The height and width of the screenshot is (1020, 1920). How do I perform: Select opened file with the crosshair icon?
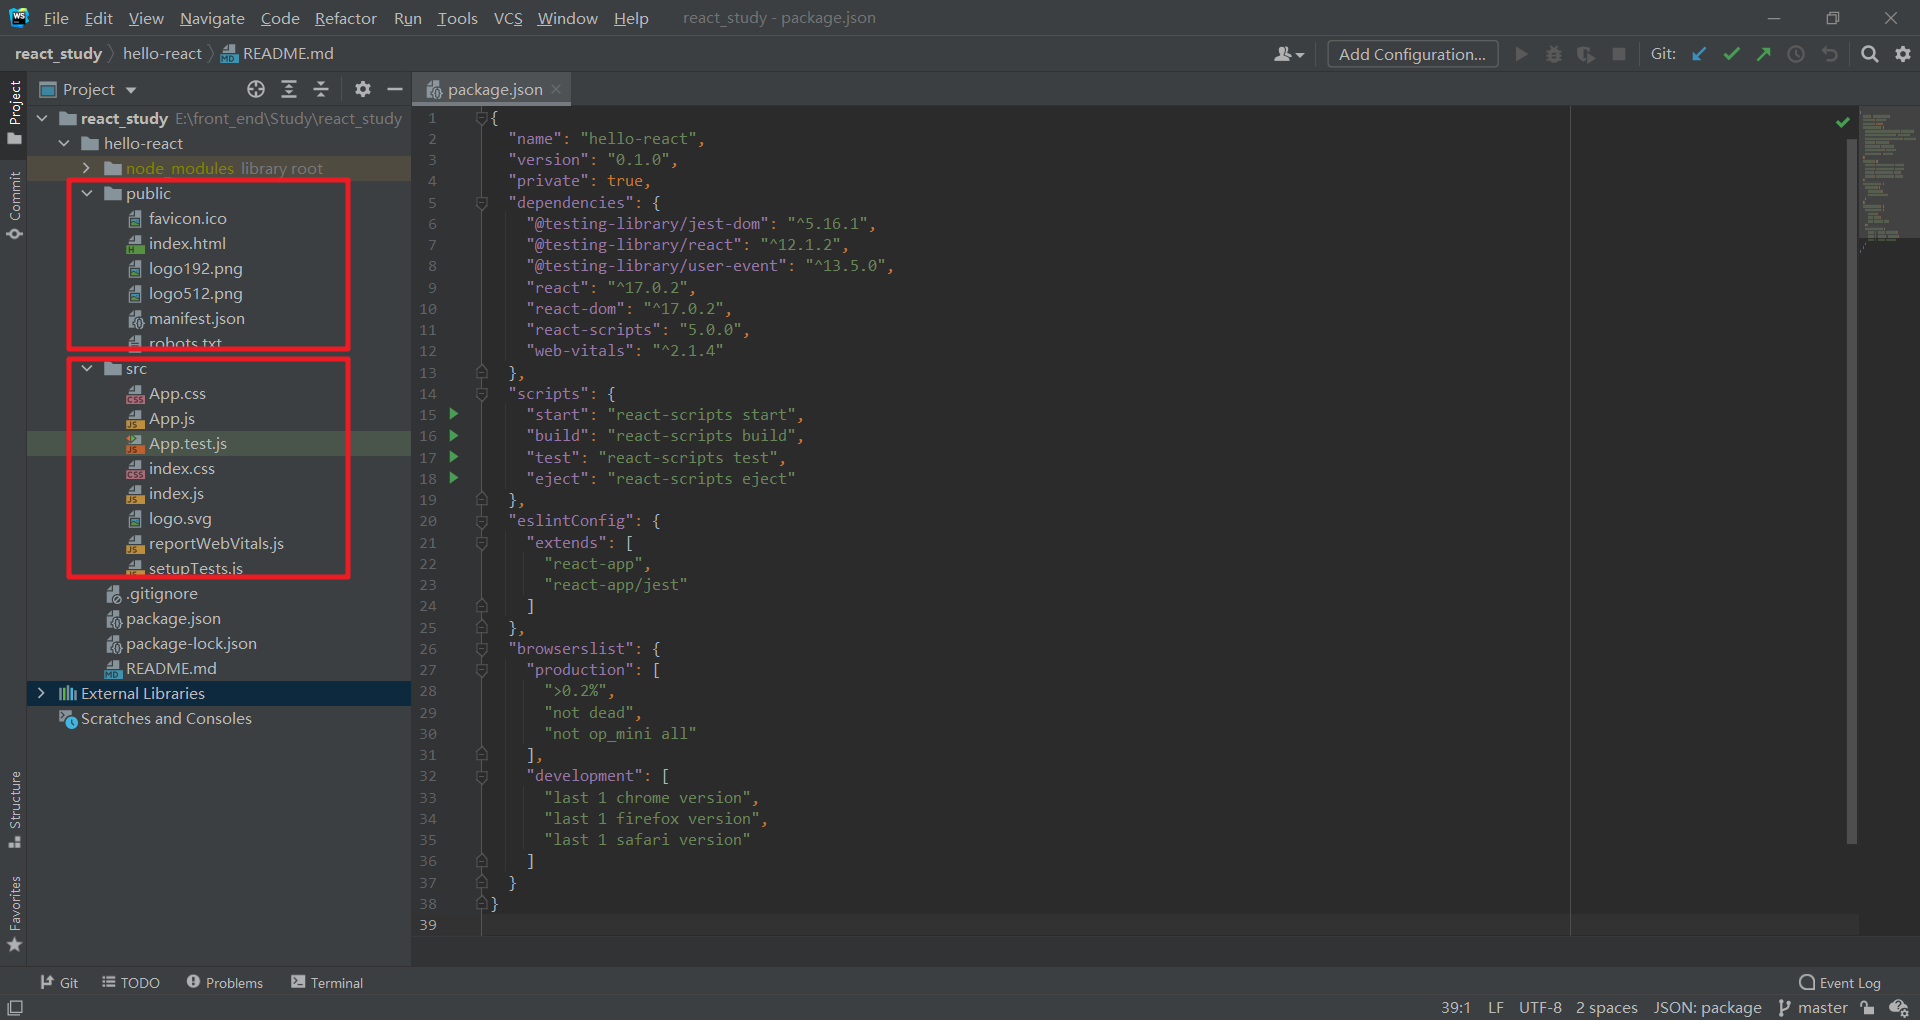click(x=256, y=89)
